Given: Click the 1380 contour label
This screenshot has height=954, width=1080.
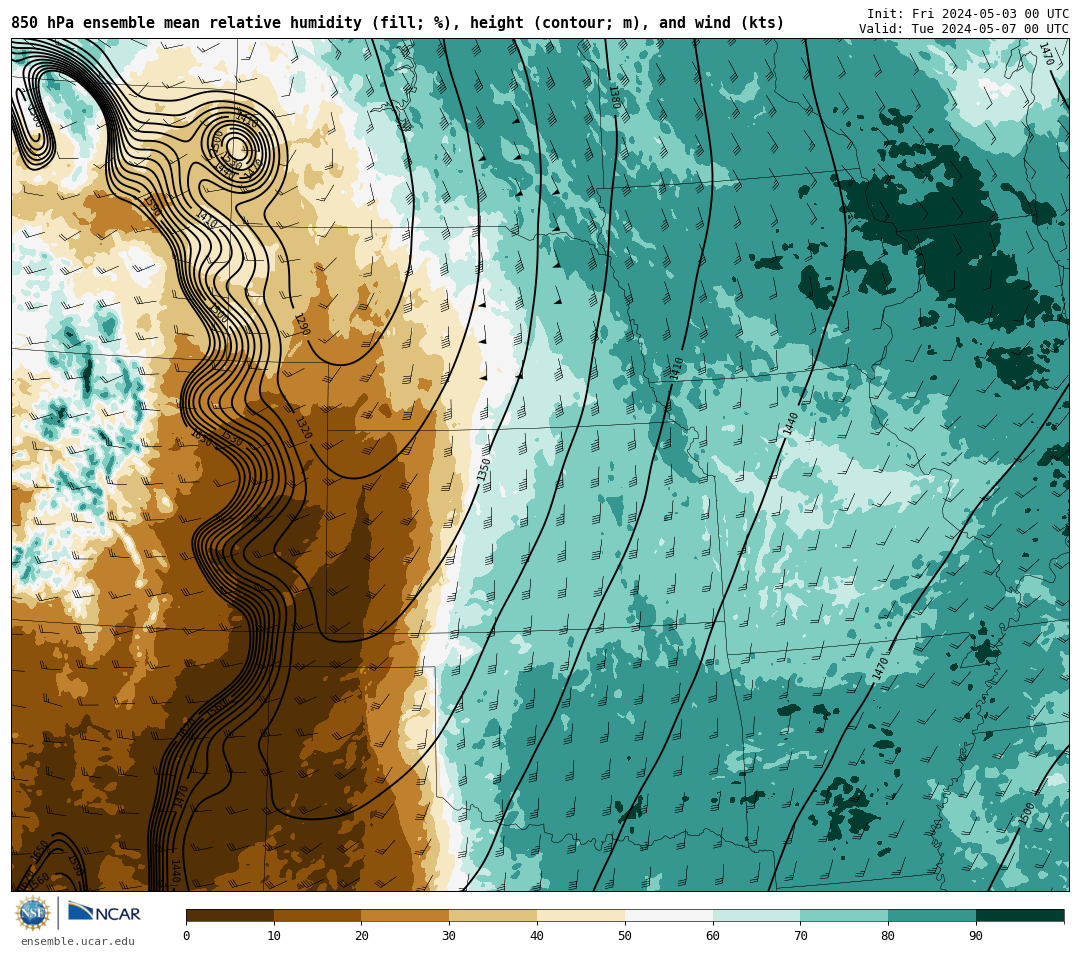Looking at the screenshot, I should pyautogui.click(x=616, y=97).
